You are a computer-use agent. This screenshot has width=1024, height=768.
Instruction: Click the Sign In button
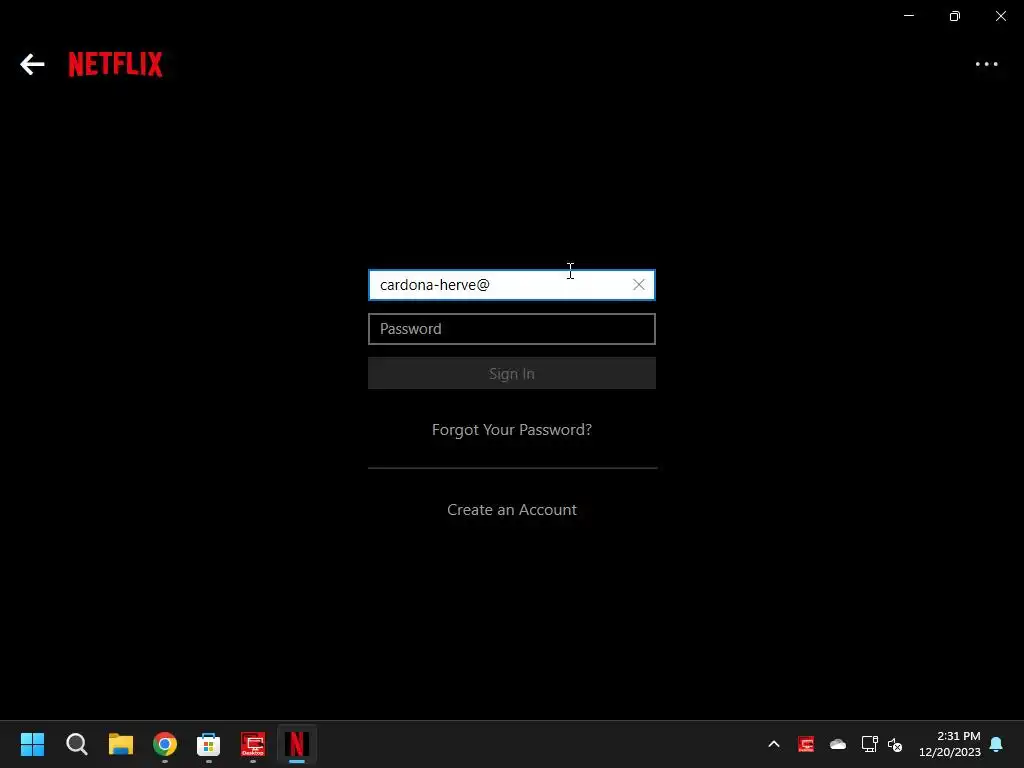click(511, 374)
